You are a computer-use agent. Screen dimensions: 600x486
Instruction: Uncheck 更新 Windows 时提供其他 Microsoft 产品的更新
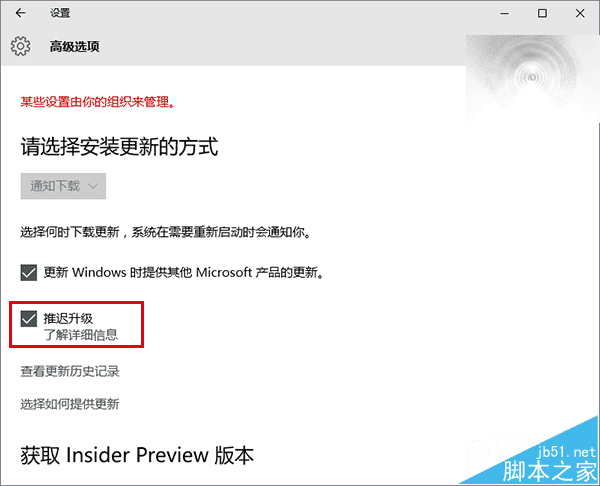(29, 273)
